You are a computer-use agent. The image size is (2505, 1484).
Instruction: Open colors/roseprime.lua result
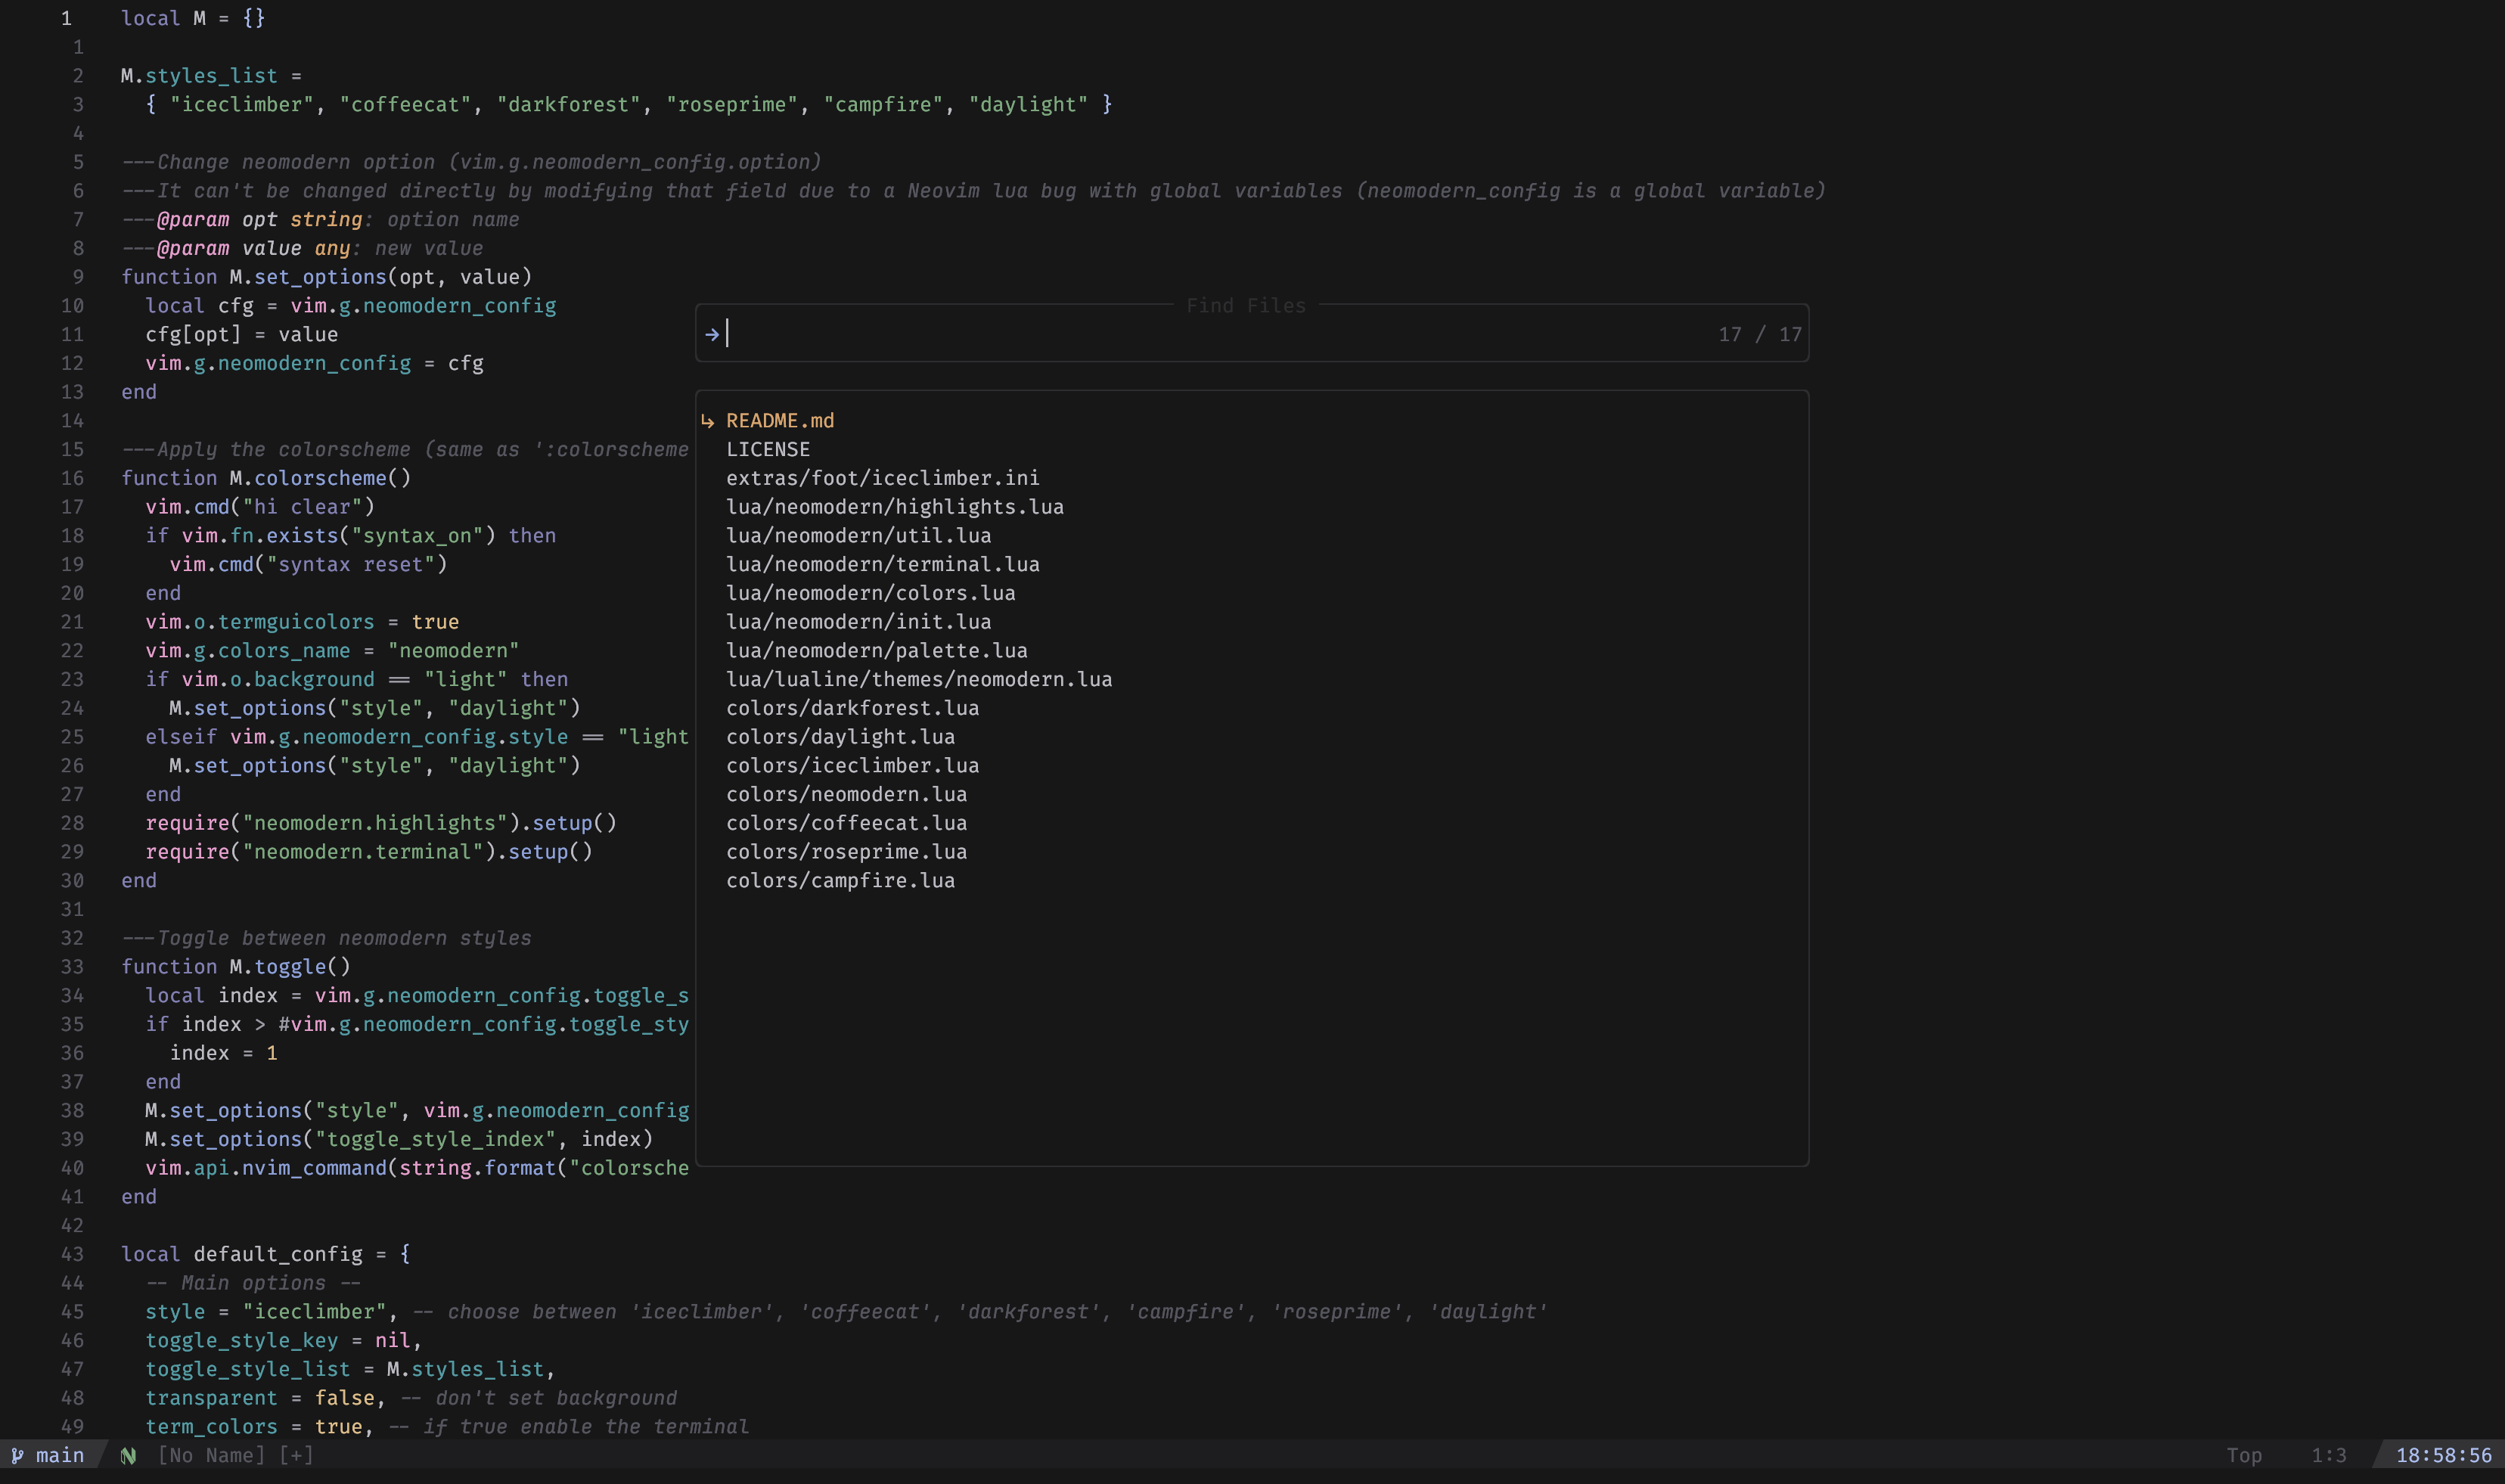tap(847, 852)
